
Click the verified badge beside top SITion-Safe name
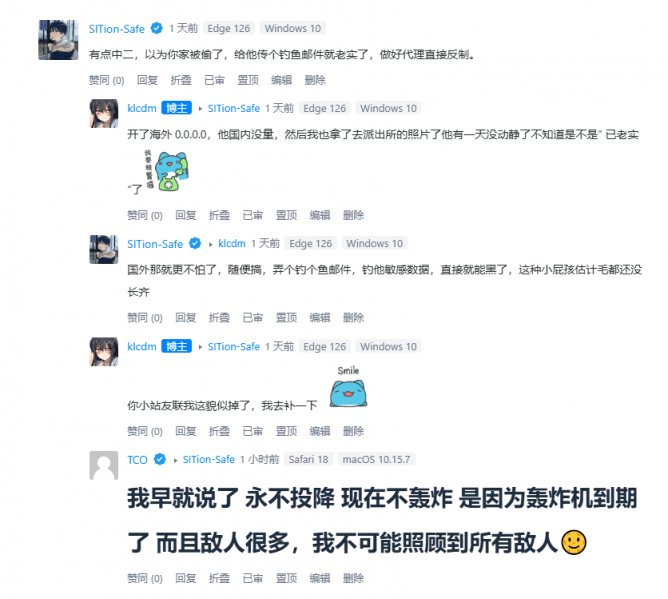pos(157,28)
